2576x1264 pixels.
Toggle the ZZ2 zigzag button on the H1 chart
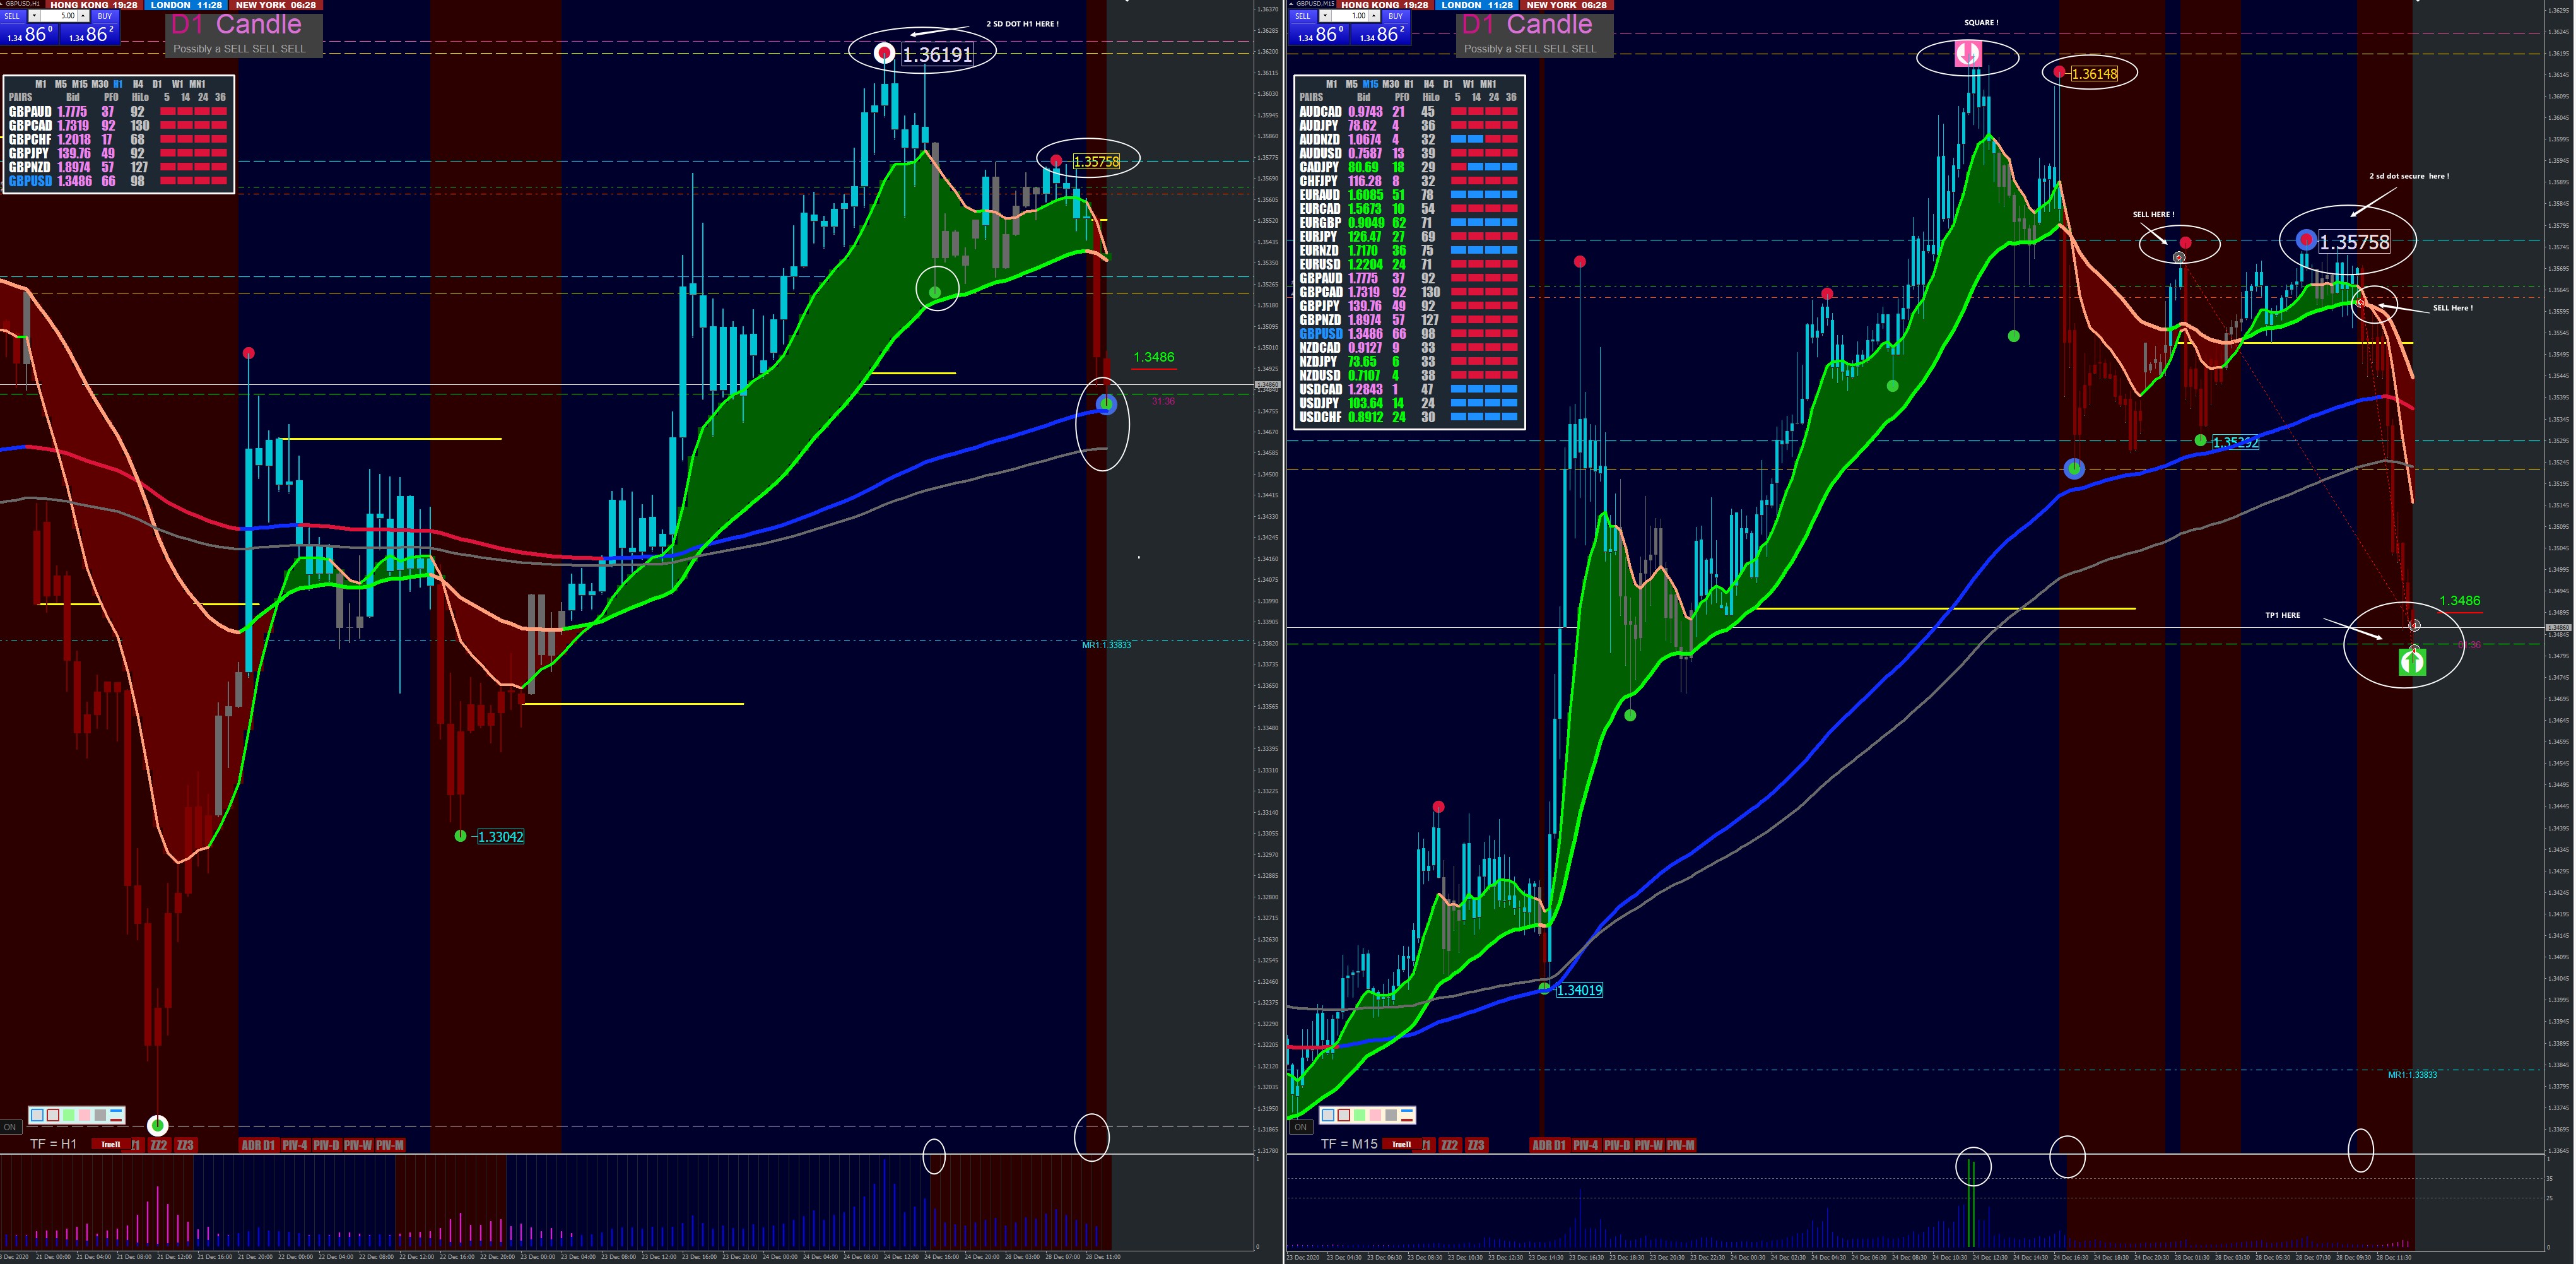pos(159,1145)
